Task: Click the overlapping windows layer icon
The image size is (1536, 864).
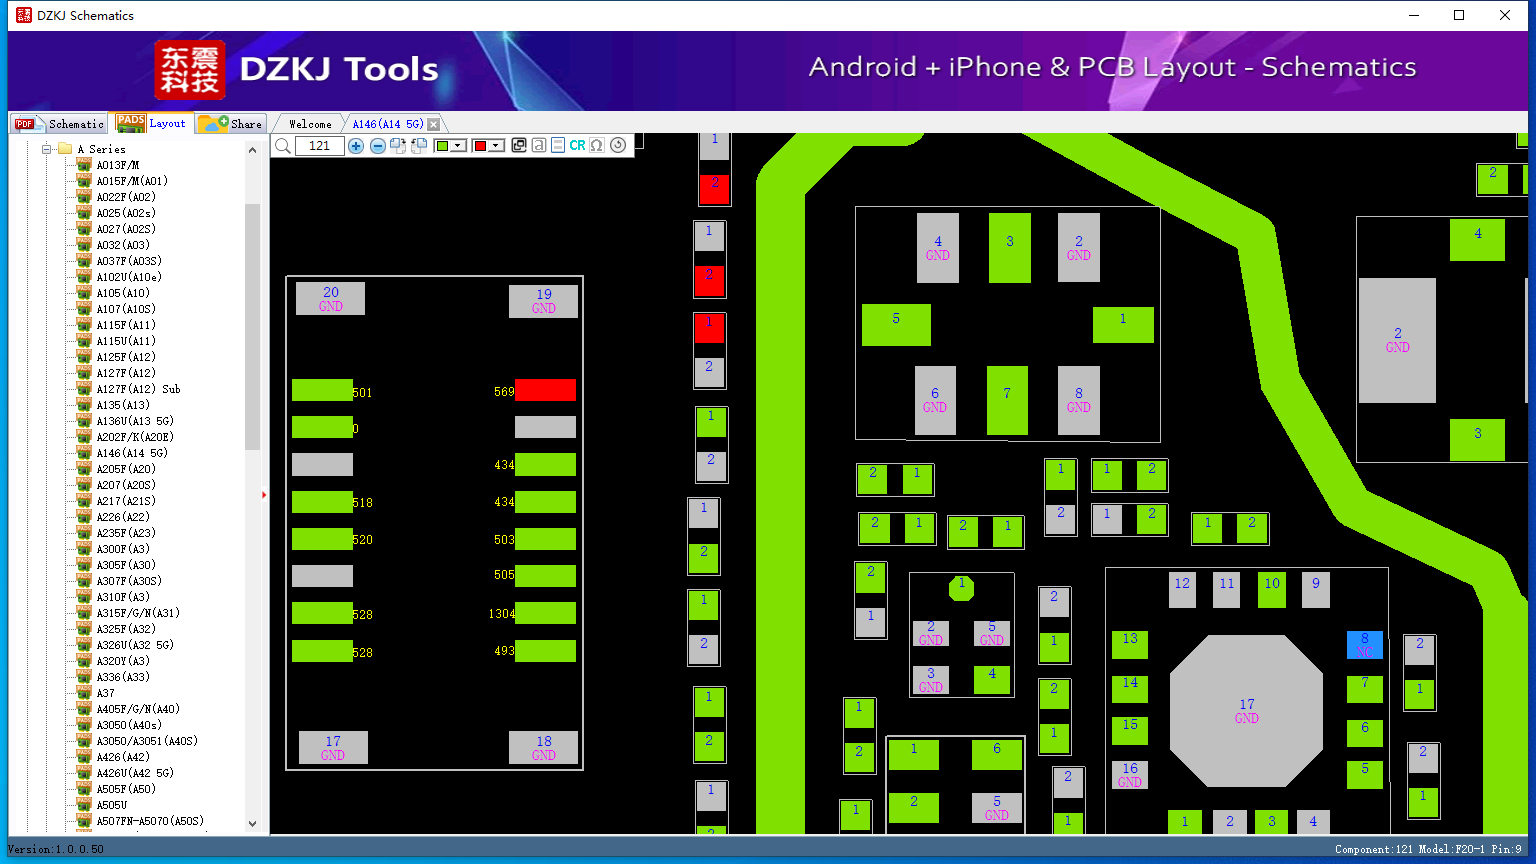Action: [519, 146]
